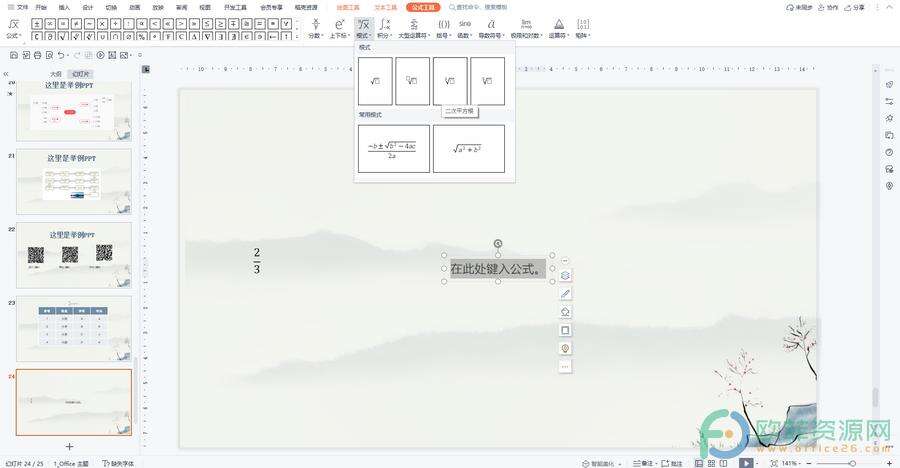Click the Collaborate (协作) button
The width and height of the screenshot is (900, 468).
click(828, 7)
